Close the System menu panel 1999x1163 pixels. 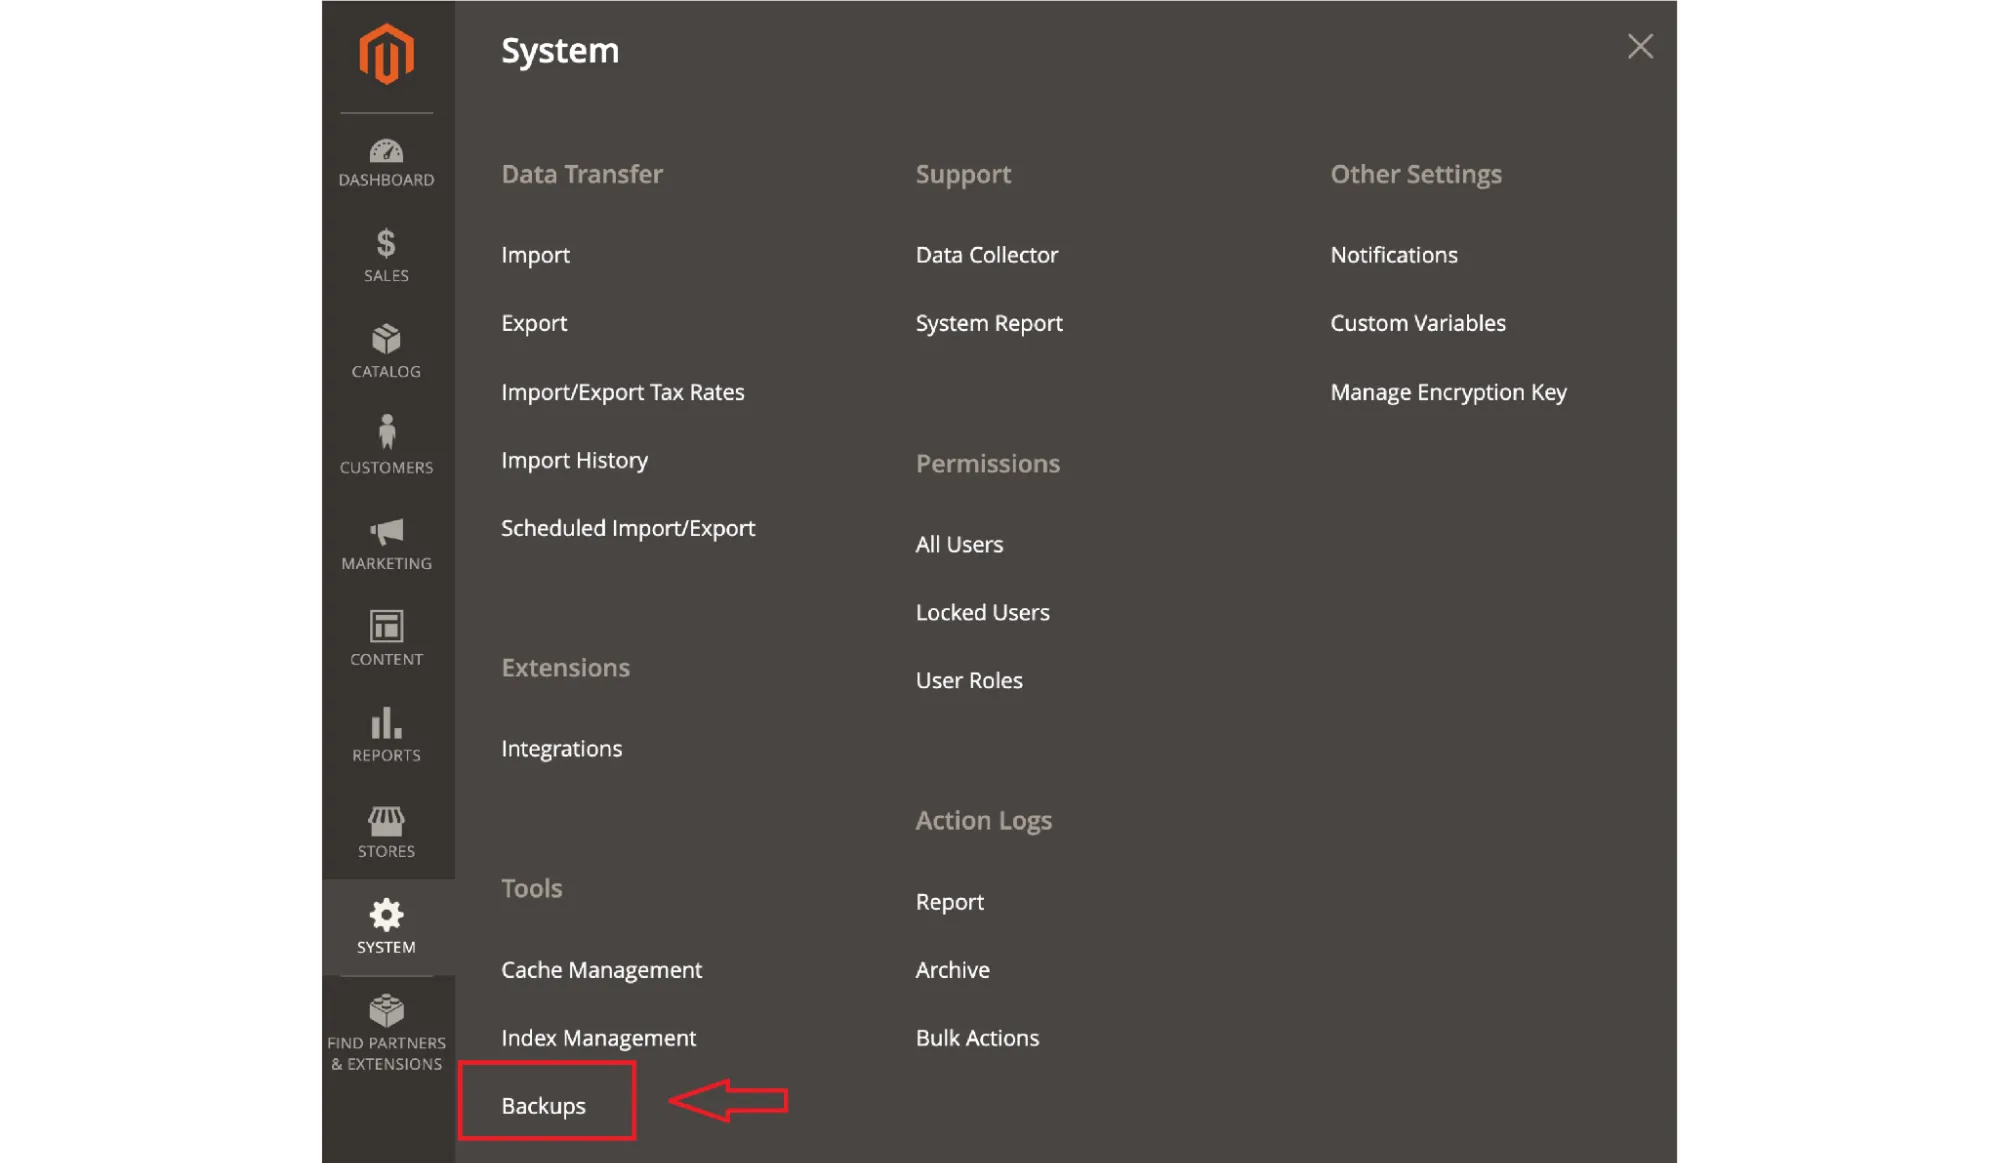pos(1640,46)
